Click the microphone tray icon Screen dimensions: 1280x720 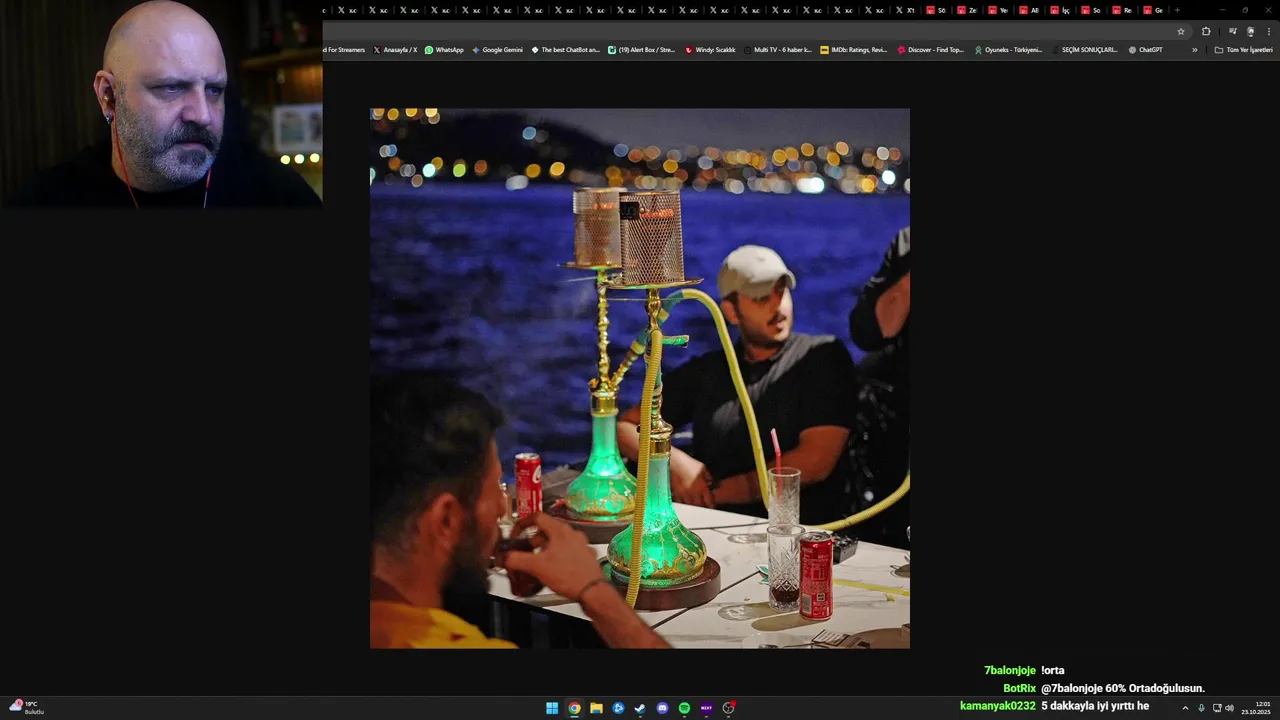pyautogui.click(x=1201, y=708)
